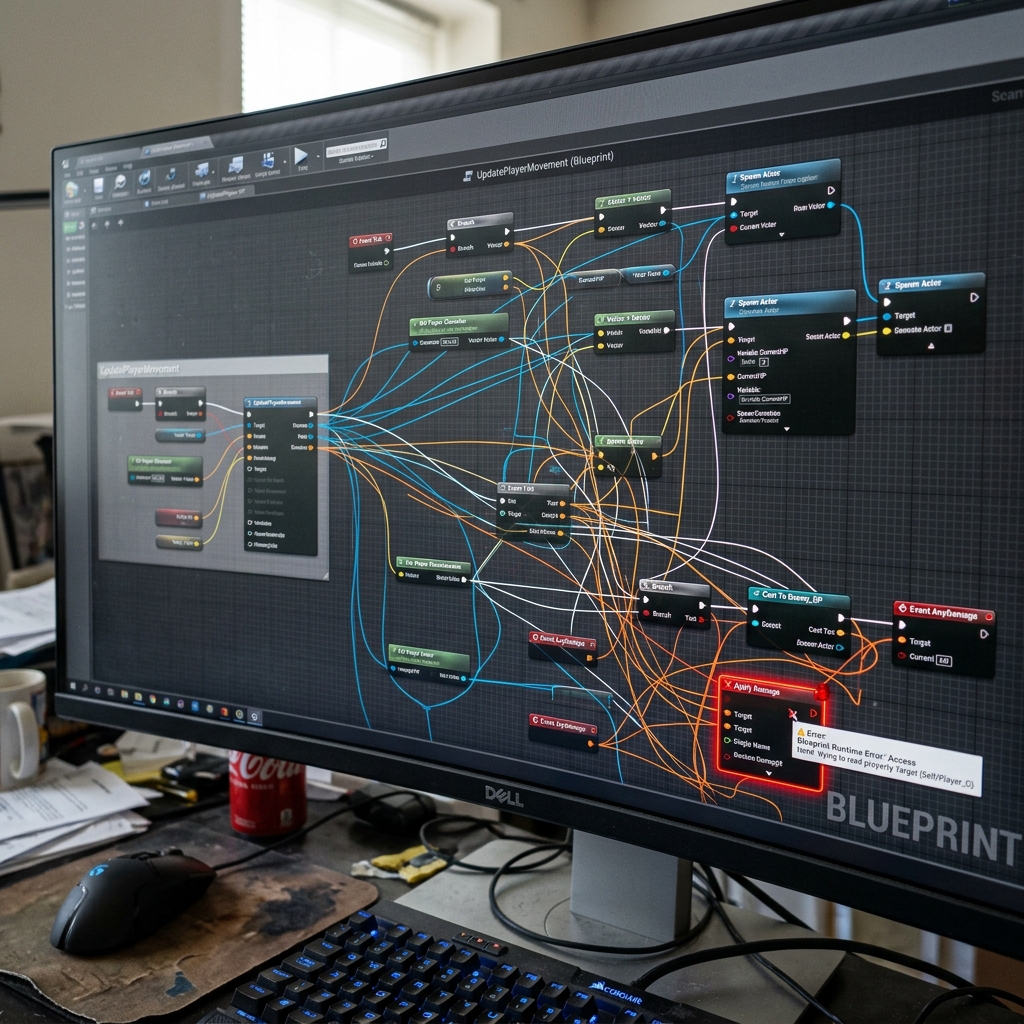Screen dimensions: 1024x1024
Task: Click the Play triangle in the toolbar
Action: pos(300,155)
